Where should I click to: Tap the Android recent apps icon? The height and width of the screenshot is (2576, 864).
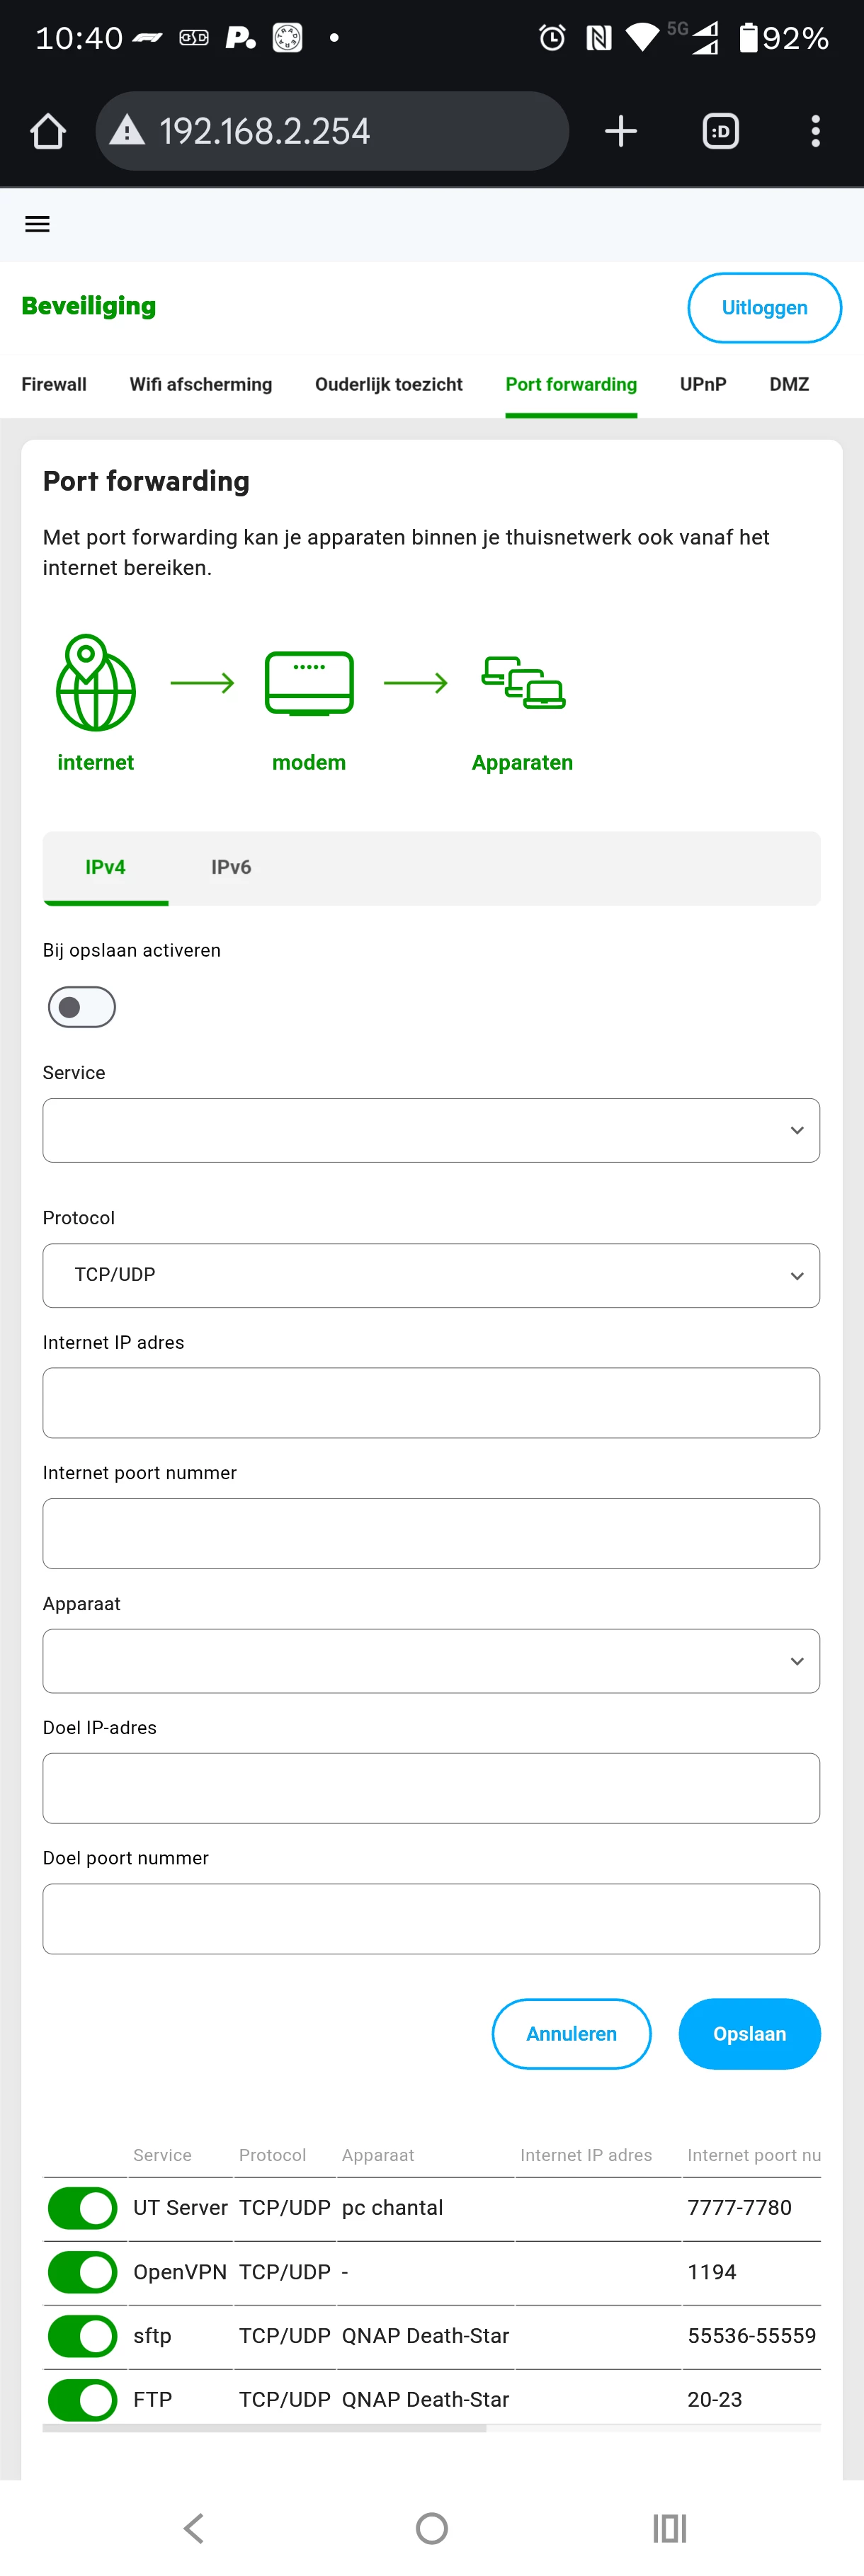[669, 2527]
